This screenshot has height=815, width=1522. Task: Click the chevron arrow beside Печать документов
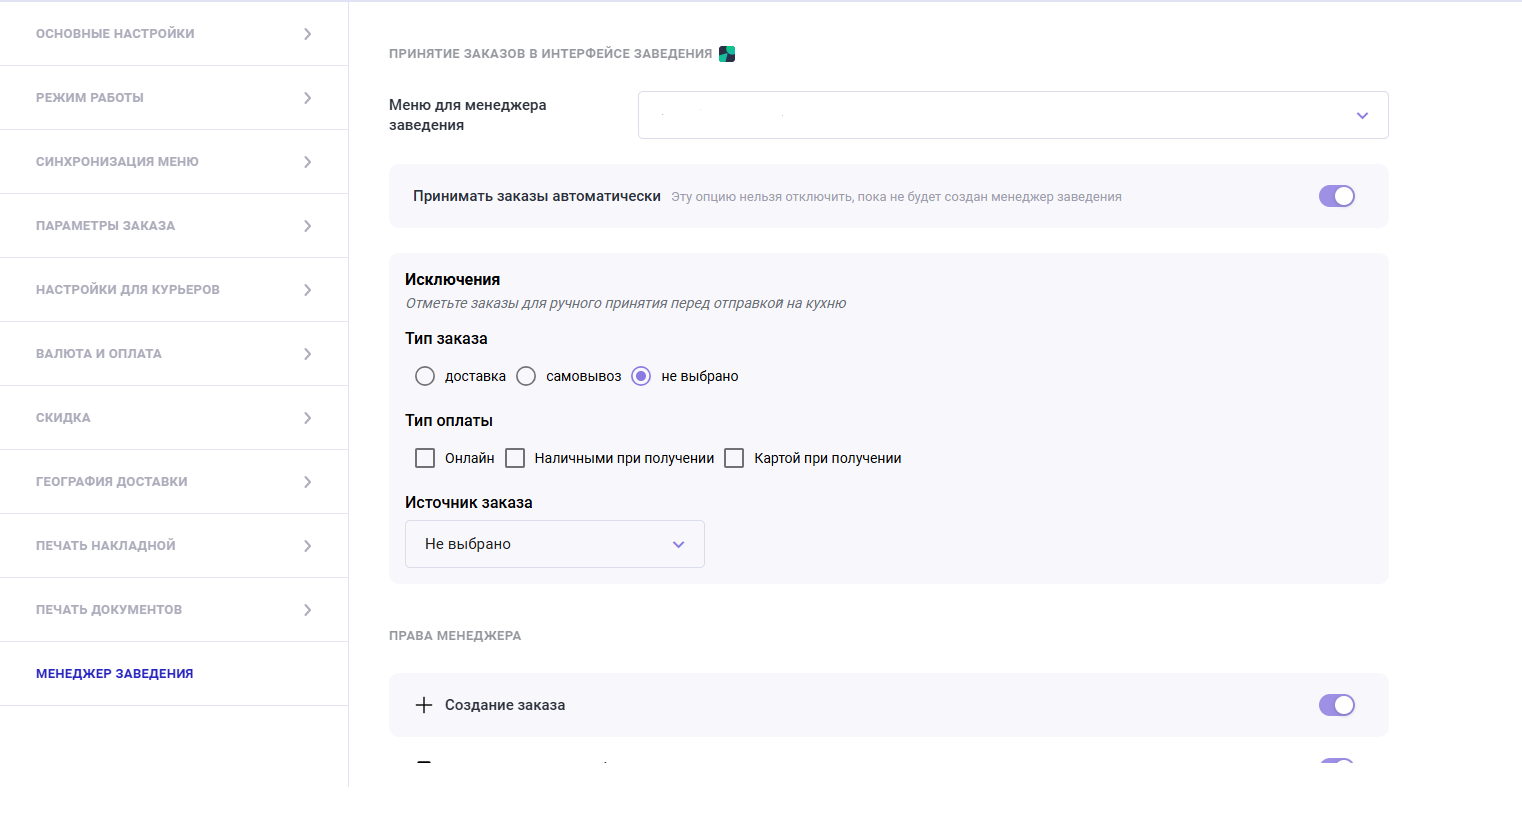coord(308,610)
